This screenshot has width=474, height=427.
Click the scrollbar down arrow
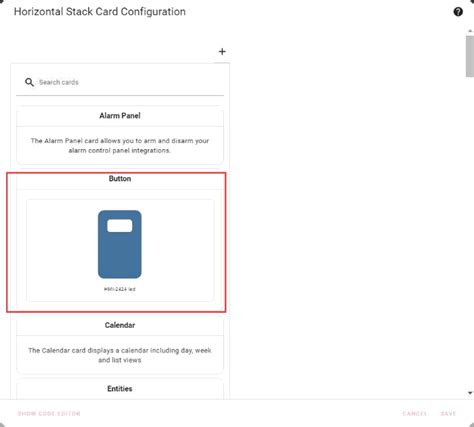click(470, 393)
